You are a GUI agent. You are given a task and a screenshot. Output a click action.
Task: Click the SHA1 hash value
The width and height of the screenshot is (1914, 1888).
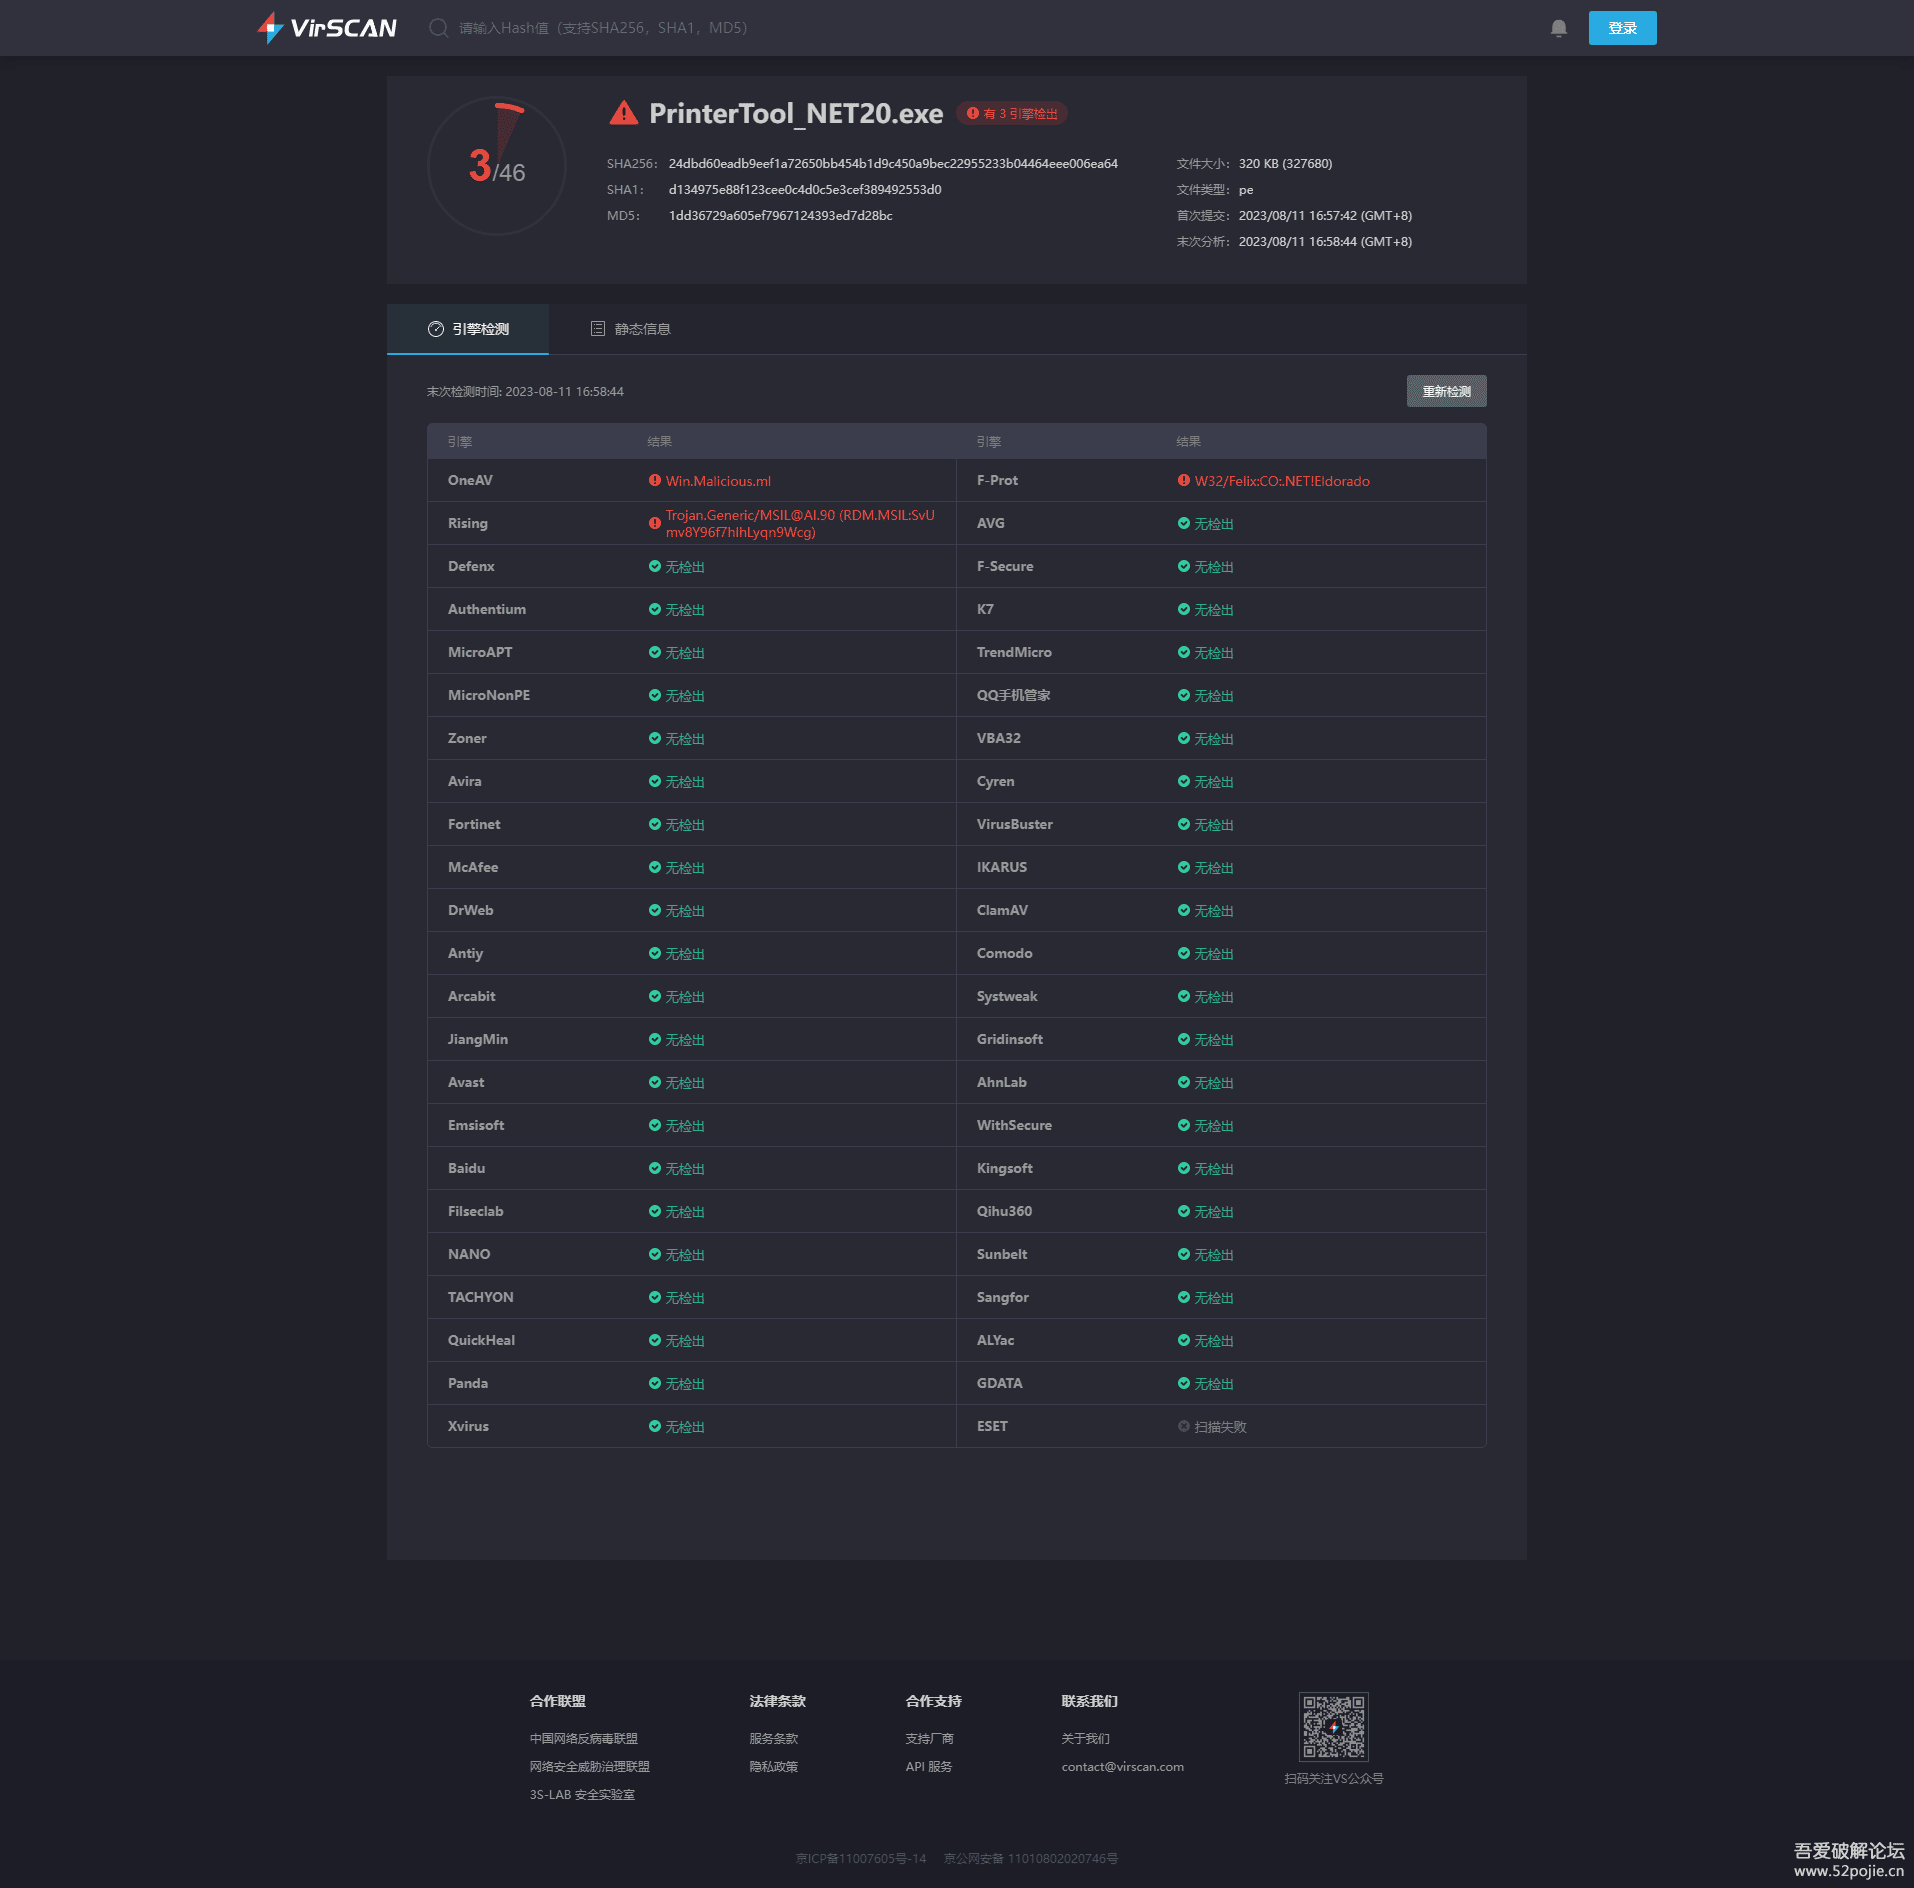click(x=805, y=190)
